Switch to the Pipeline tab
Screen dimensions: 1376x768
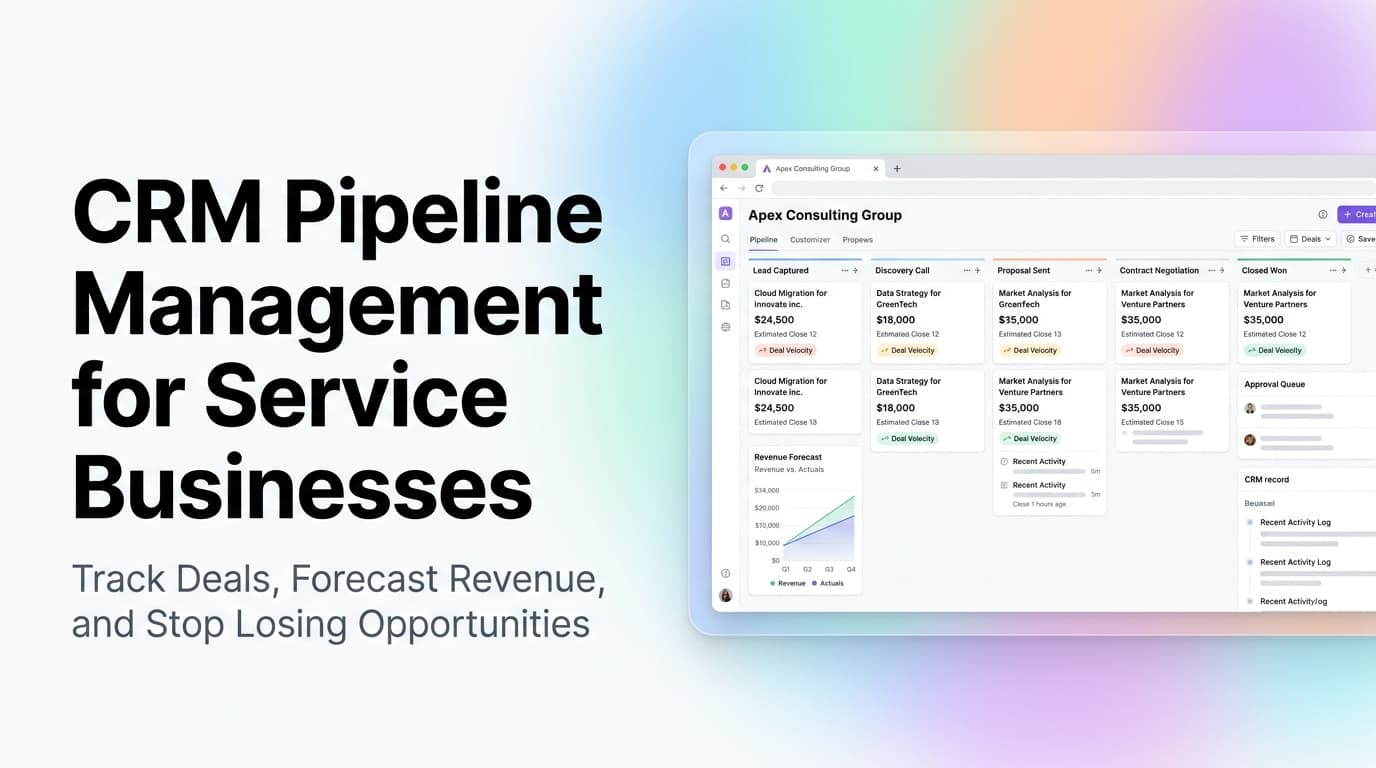pos(763,240)
